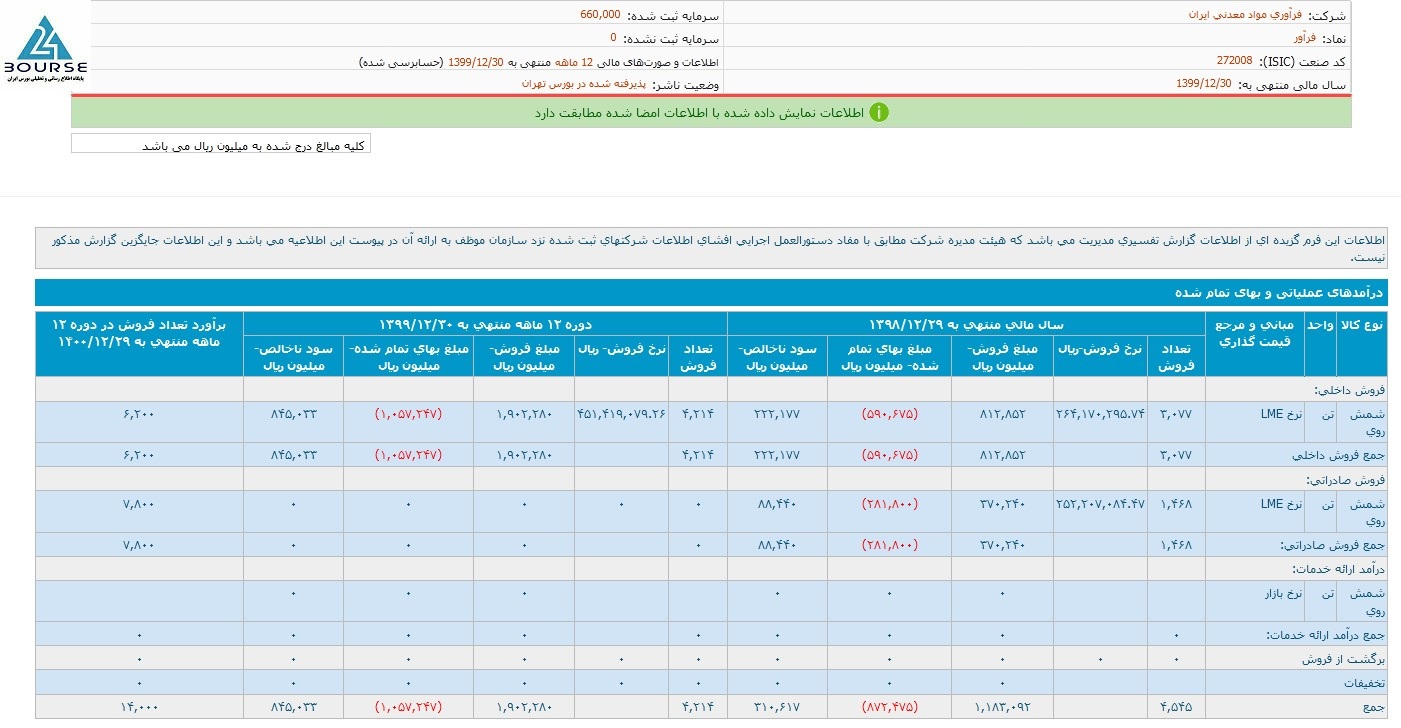This screenshot has height=728, width=1401.
Task: Click the تخفیفات row label
Action: 1362,683
